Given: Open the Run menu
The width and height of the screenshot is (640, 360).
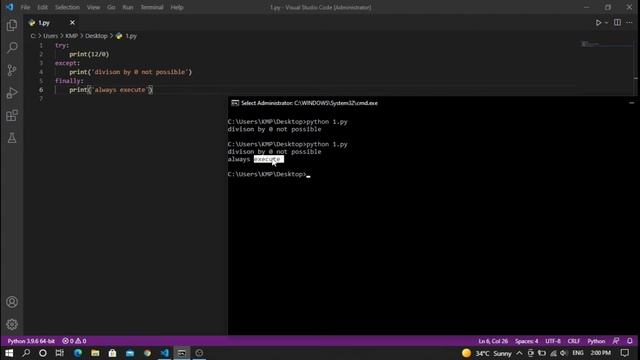Looking at the screenshot, I should point(128,7).
